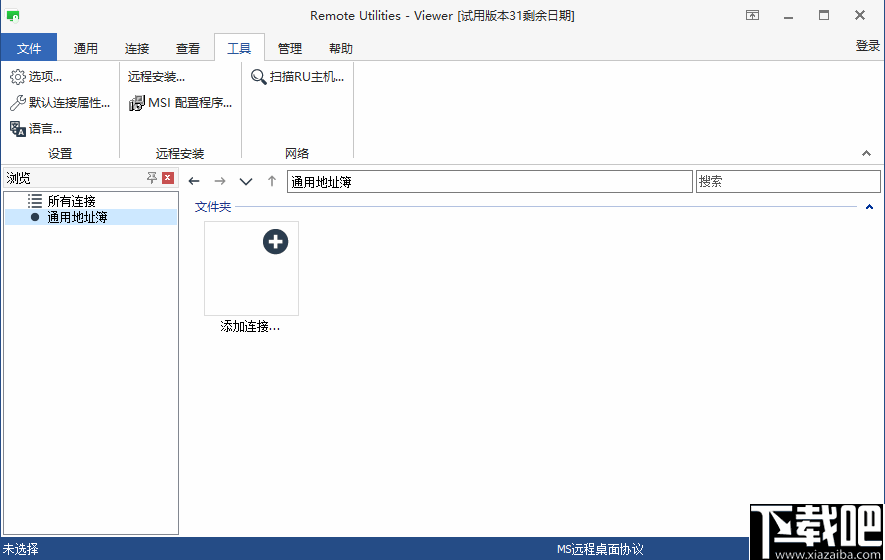The height and width of the screenshot is (560, 885).
Task: Focus the 搜索 search box
Action: (x=788, y=182)
